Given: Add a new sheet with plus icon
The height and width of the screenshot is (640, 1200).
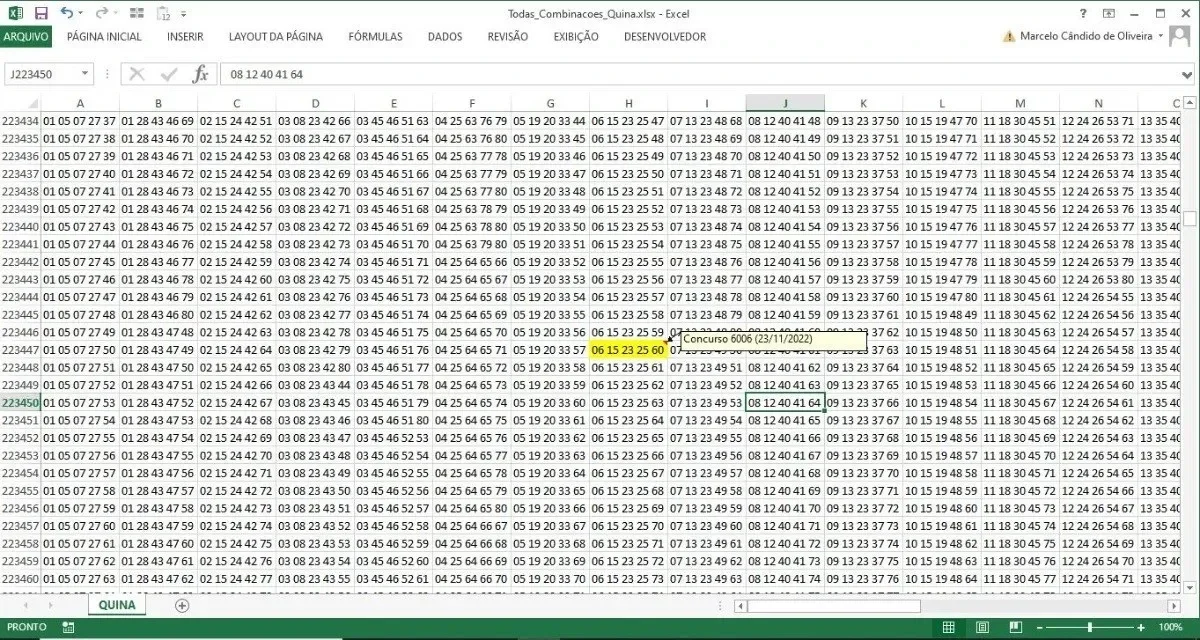Looking at the screenshot, I should tap(182, 606).
